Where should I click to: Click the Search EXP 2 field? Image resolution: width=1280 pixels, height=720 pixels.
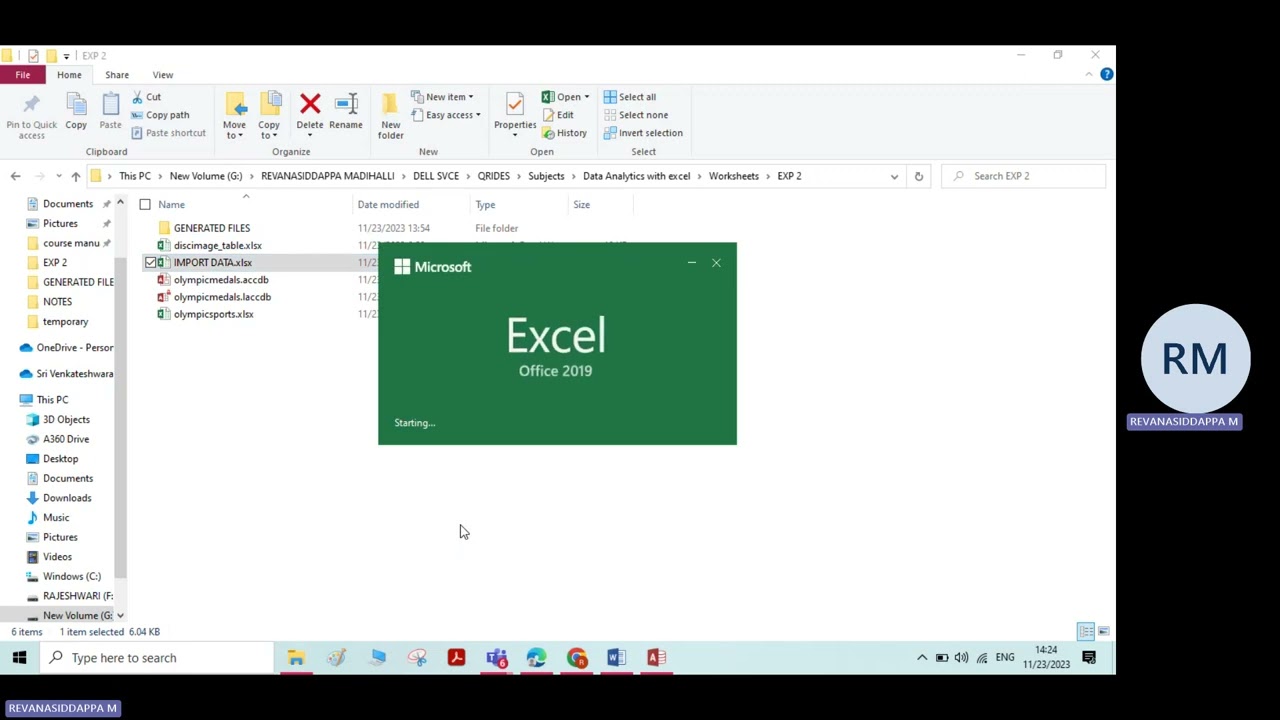click(1023, 176)
